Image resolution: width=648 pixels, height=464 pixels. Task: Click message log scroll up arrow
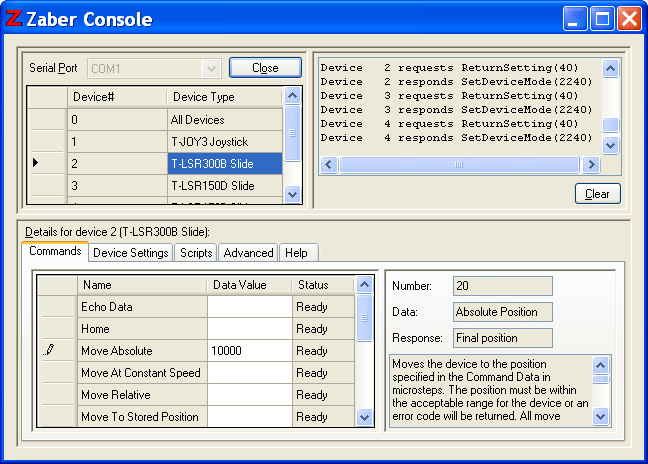(x=610, y=69)
